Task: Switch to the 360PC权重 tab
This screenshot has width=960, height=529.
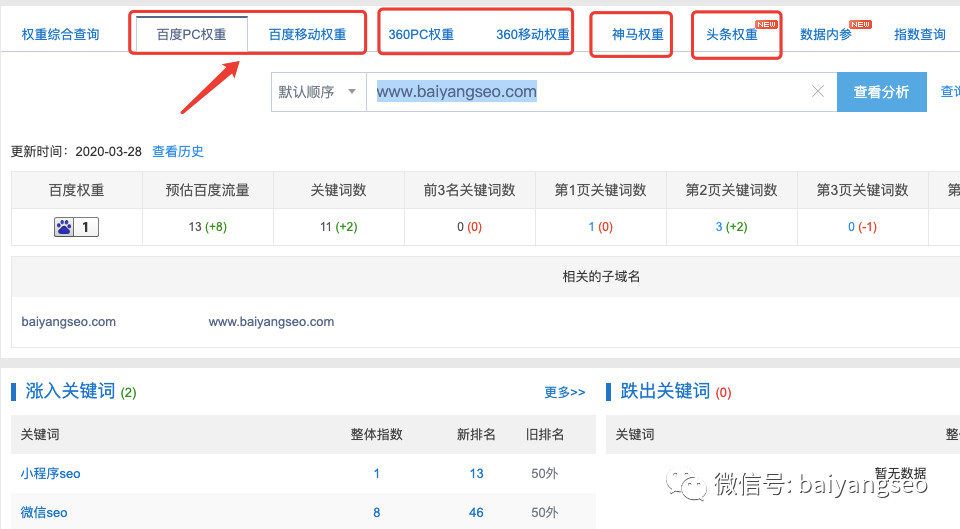Action: [x=421, y=35]
